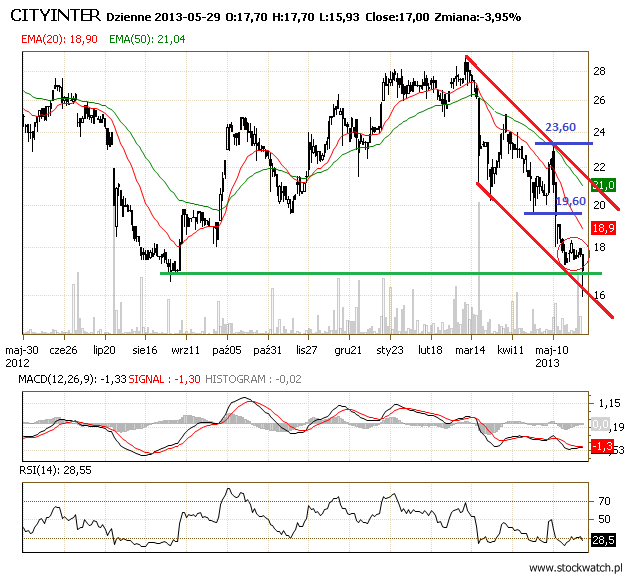This screenshot has height=580, width=630.
Task: Click the price axis label 22
Action: [x=599, y=167]
